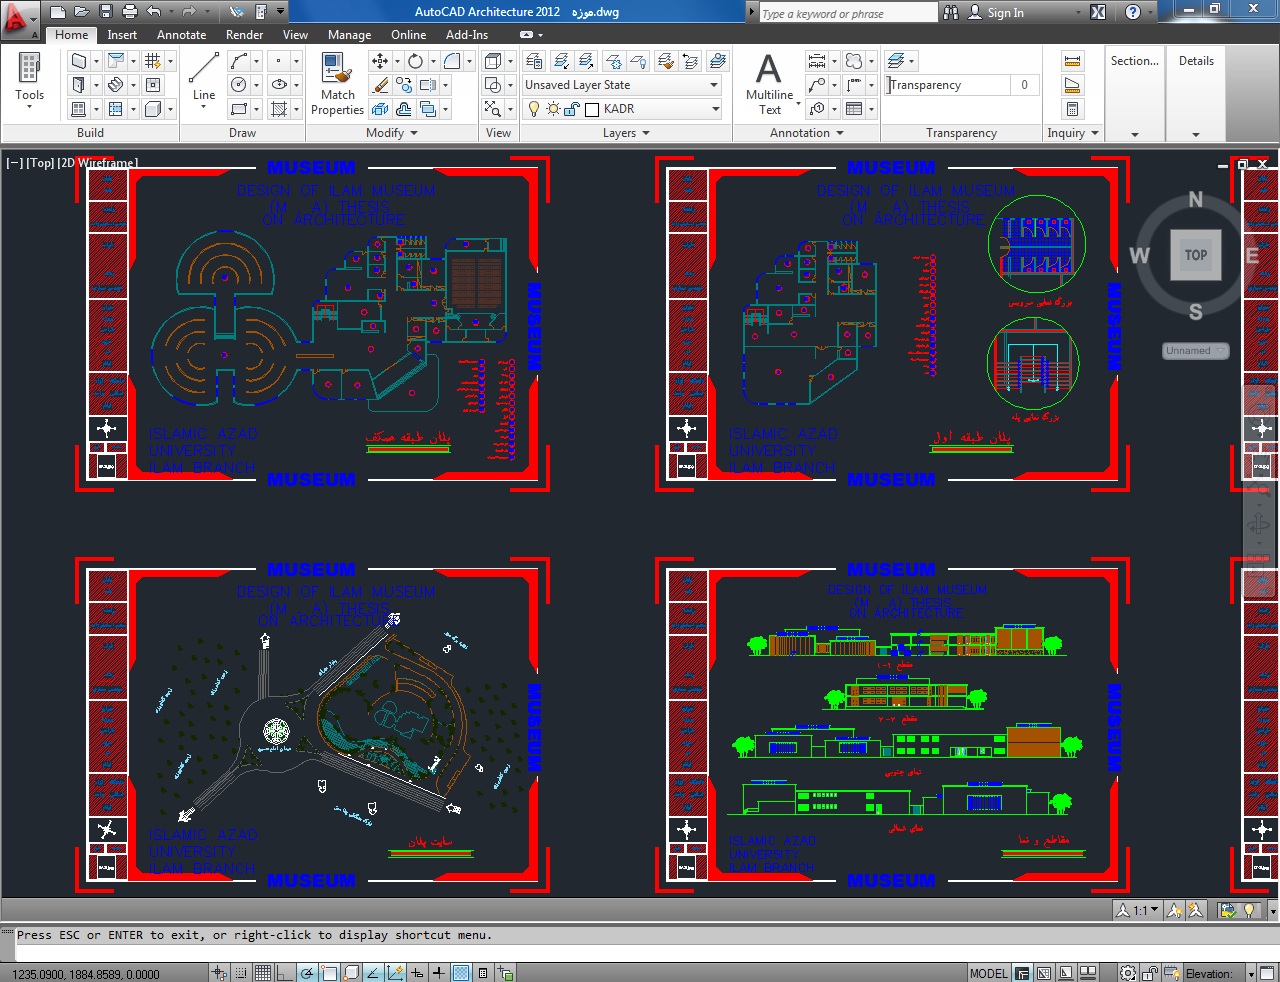This screenshot has height=982, width=1280.
Task: Toggle Grid Display in status bar
Action: coord(262,972)
